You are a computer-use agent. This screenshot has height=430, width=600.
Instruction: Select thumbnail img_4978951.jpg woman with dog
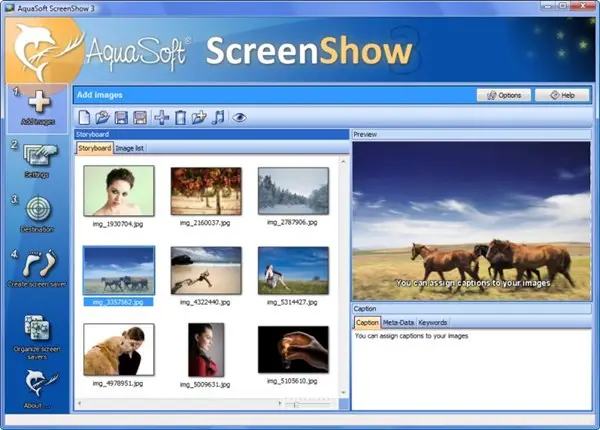(x=119, y=349)
